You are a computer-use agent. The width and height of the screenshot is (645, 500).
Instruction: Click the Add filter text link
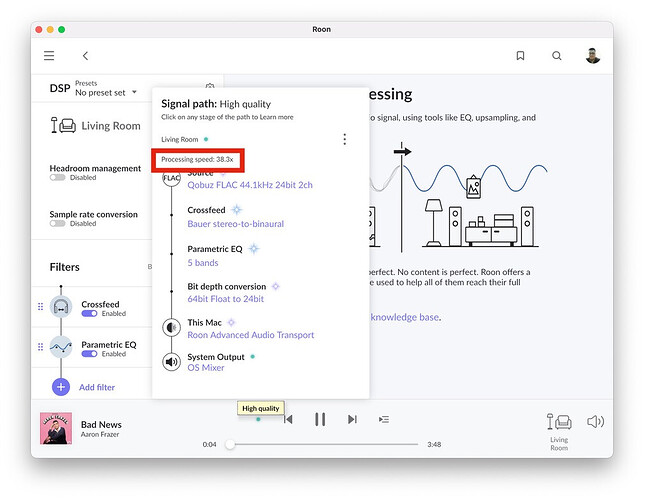tap(97, 387)
